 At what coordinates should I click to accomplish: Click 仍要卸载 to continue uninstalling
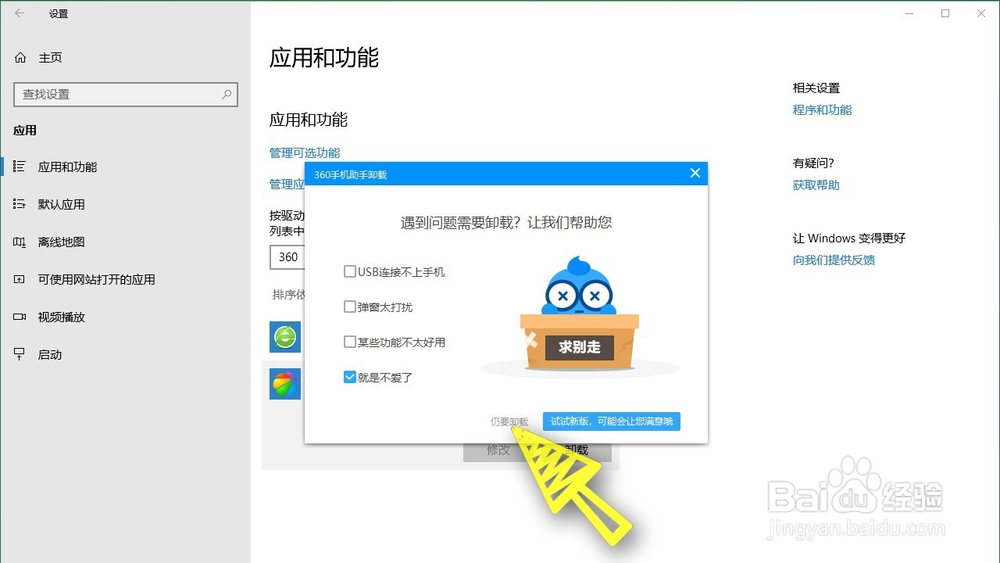(509, 421)
